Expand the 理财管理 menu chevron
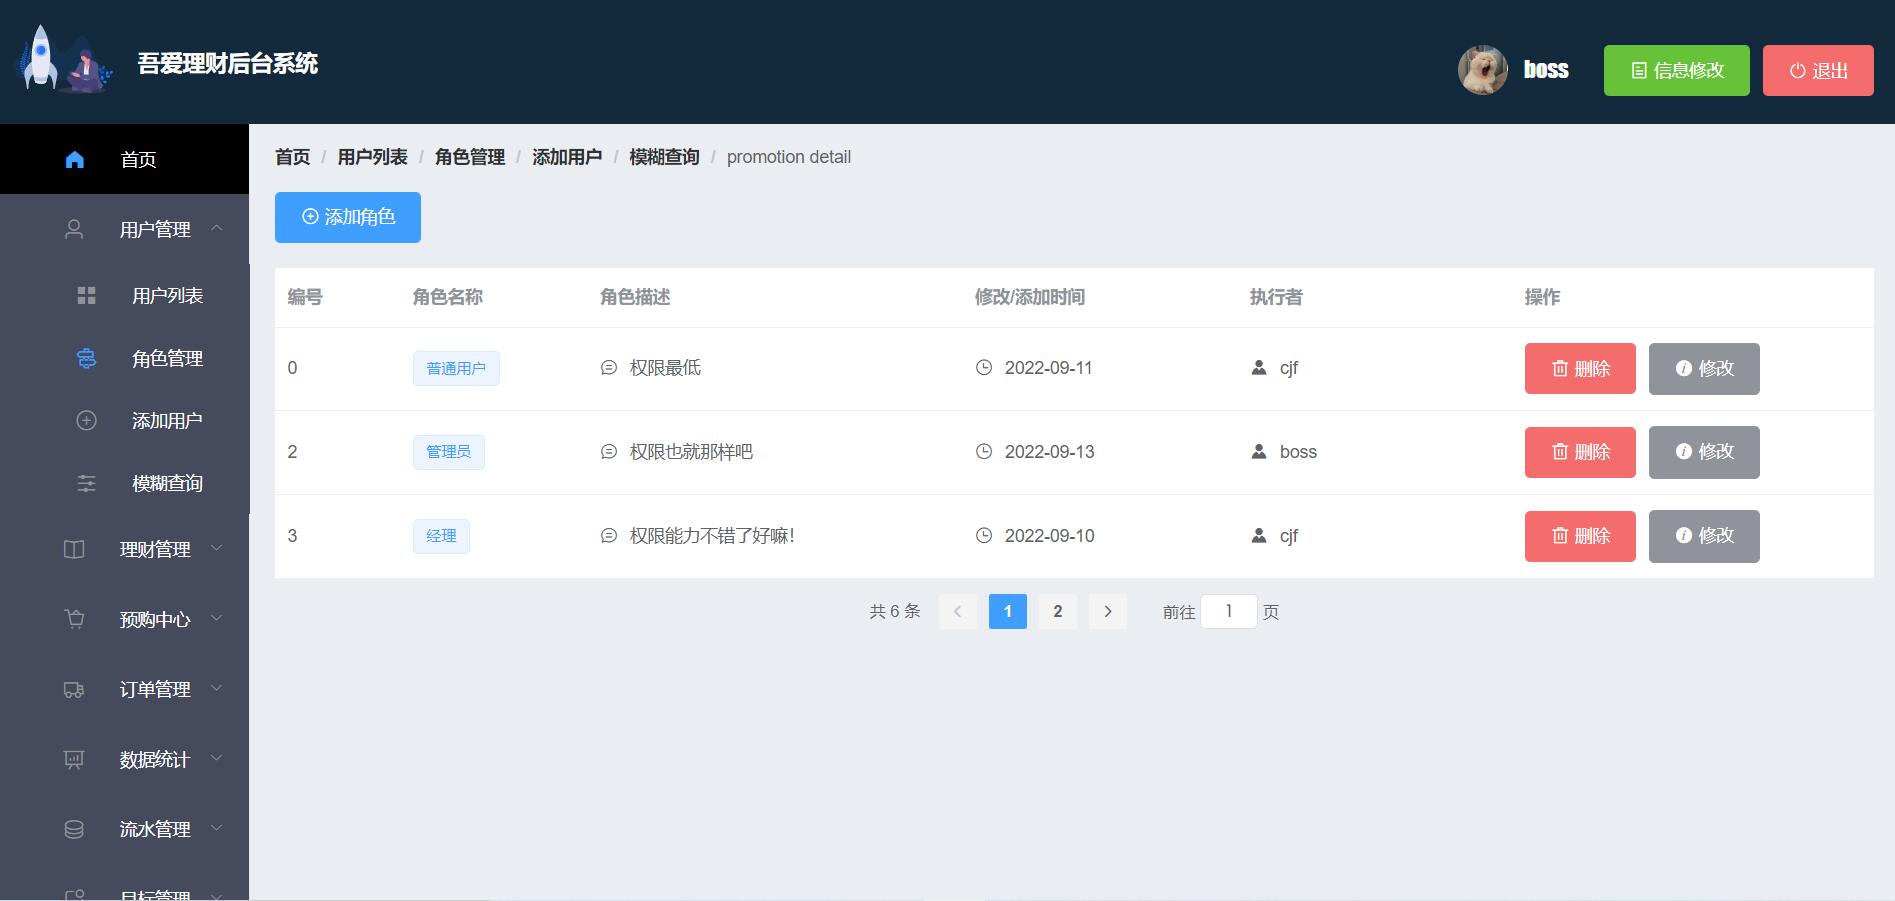The height and width of the screenshot is (901, 1895). (x=216, y=548)
